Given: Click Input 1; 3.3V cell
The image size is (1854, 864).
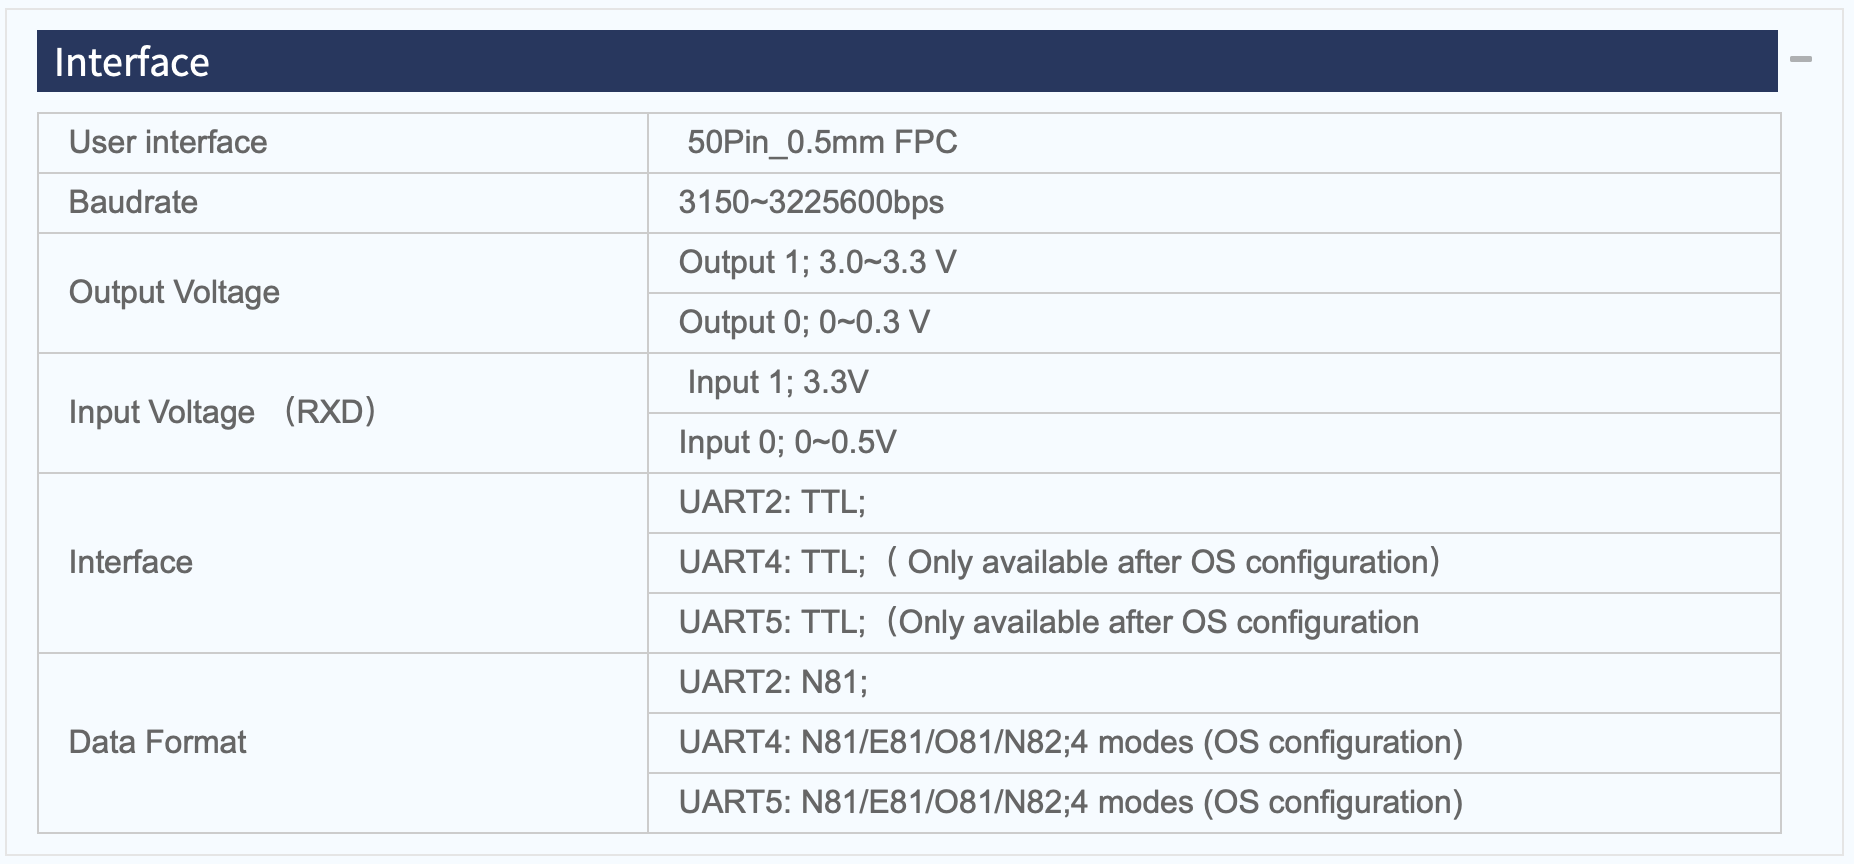Looking at the screenshot, I should point(1214,383).
